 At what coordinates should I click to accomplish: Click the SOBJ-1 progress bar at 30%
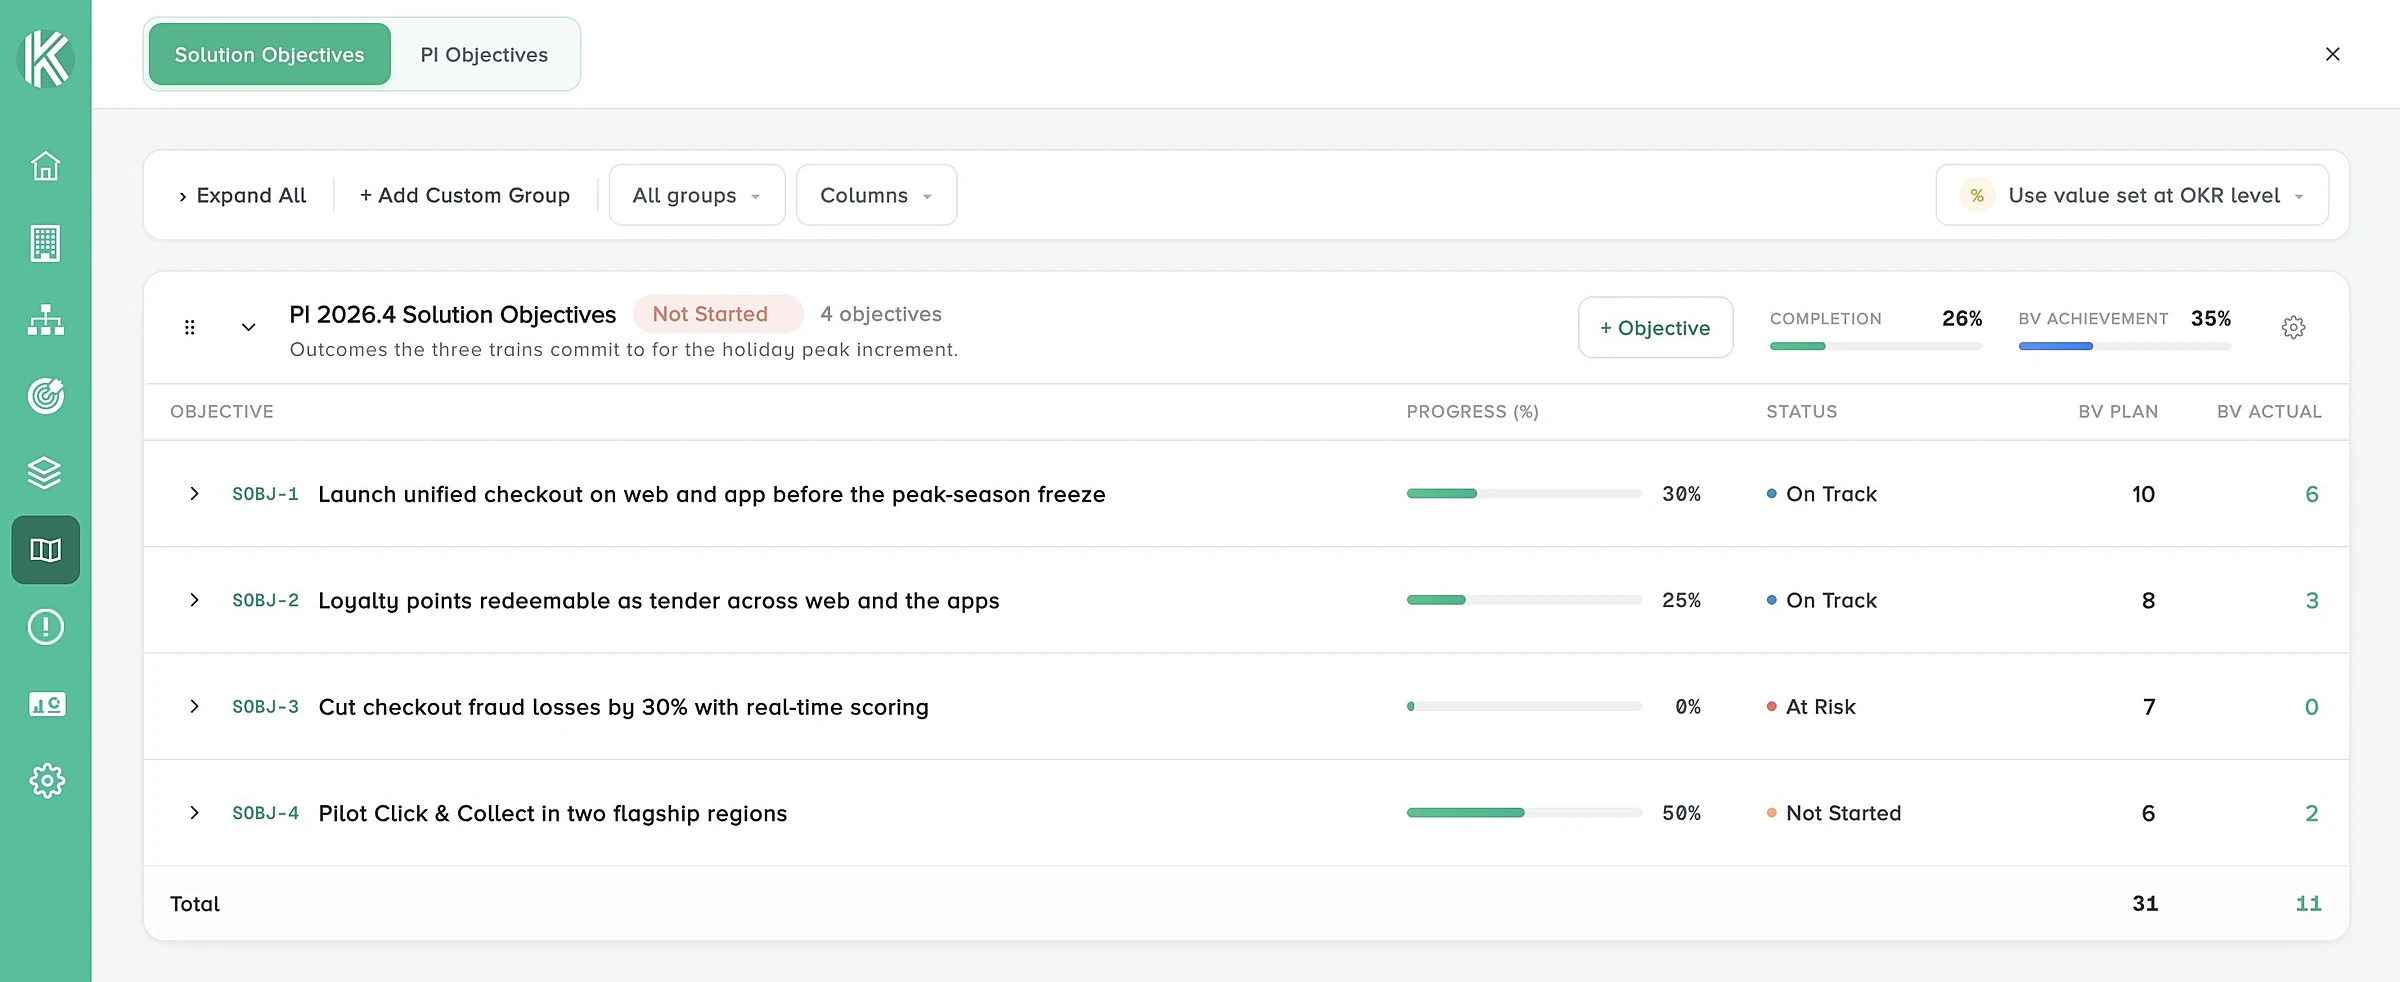pyautogui.click(x=1524, y=494)
